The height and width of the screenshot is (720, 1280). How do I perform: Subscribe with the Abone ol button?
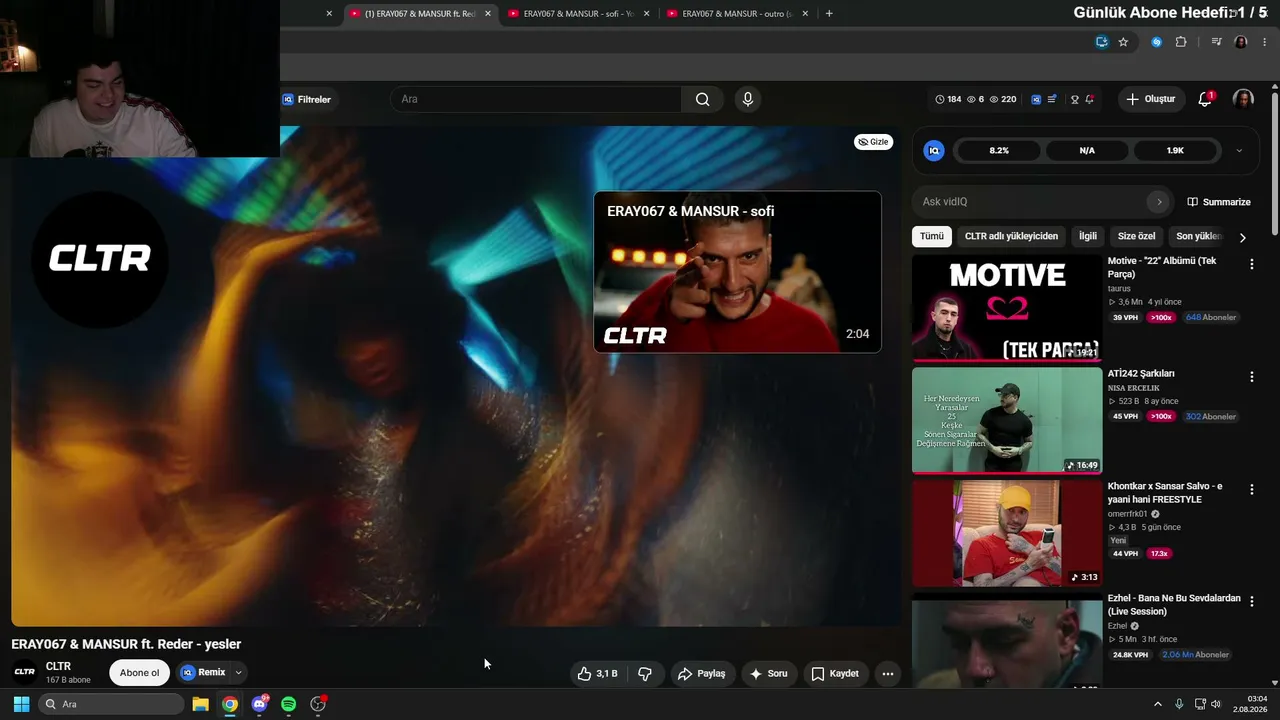pos(139,673)
